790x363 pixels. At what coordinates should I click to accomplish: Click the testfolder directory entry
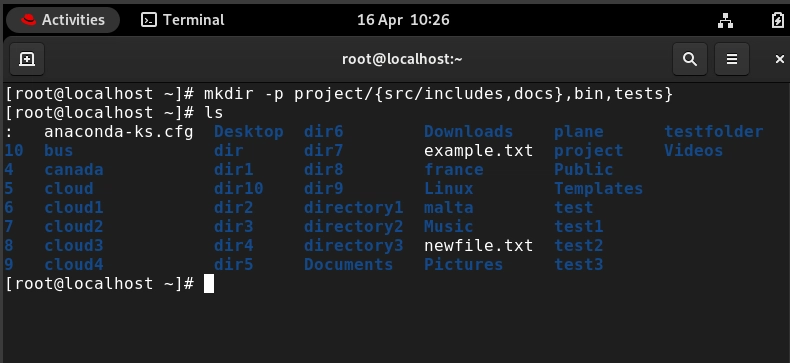pyautogui.click(x=713, y=132)
